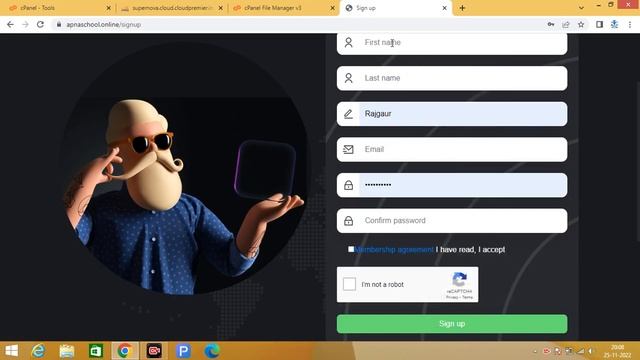
Task: Click the volume icon in system tray
Action: coord(590,351)
